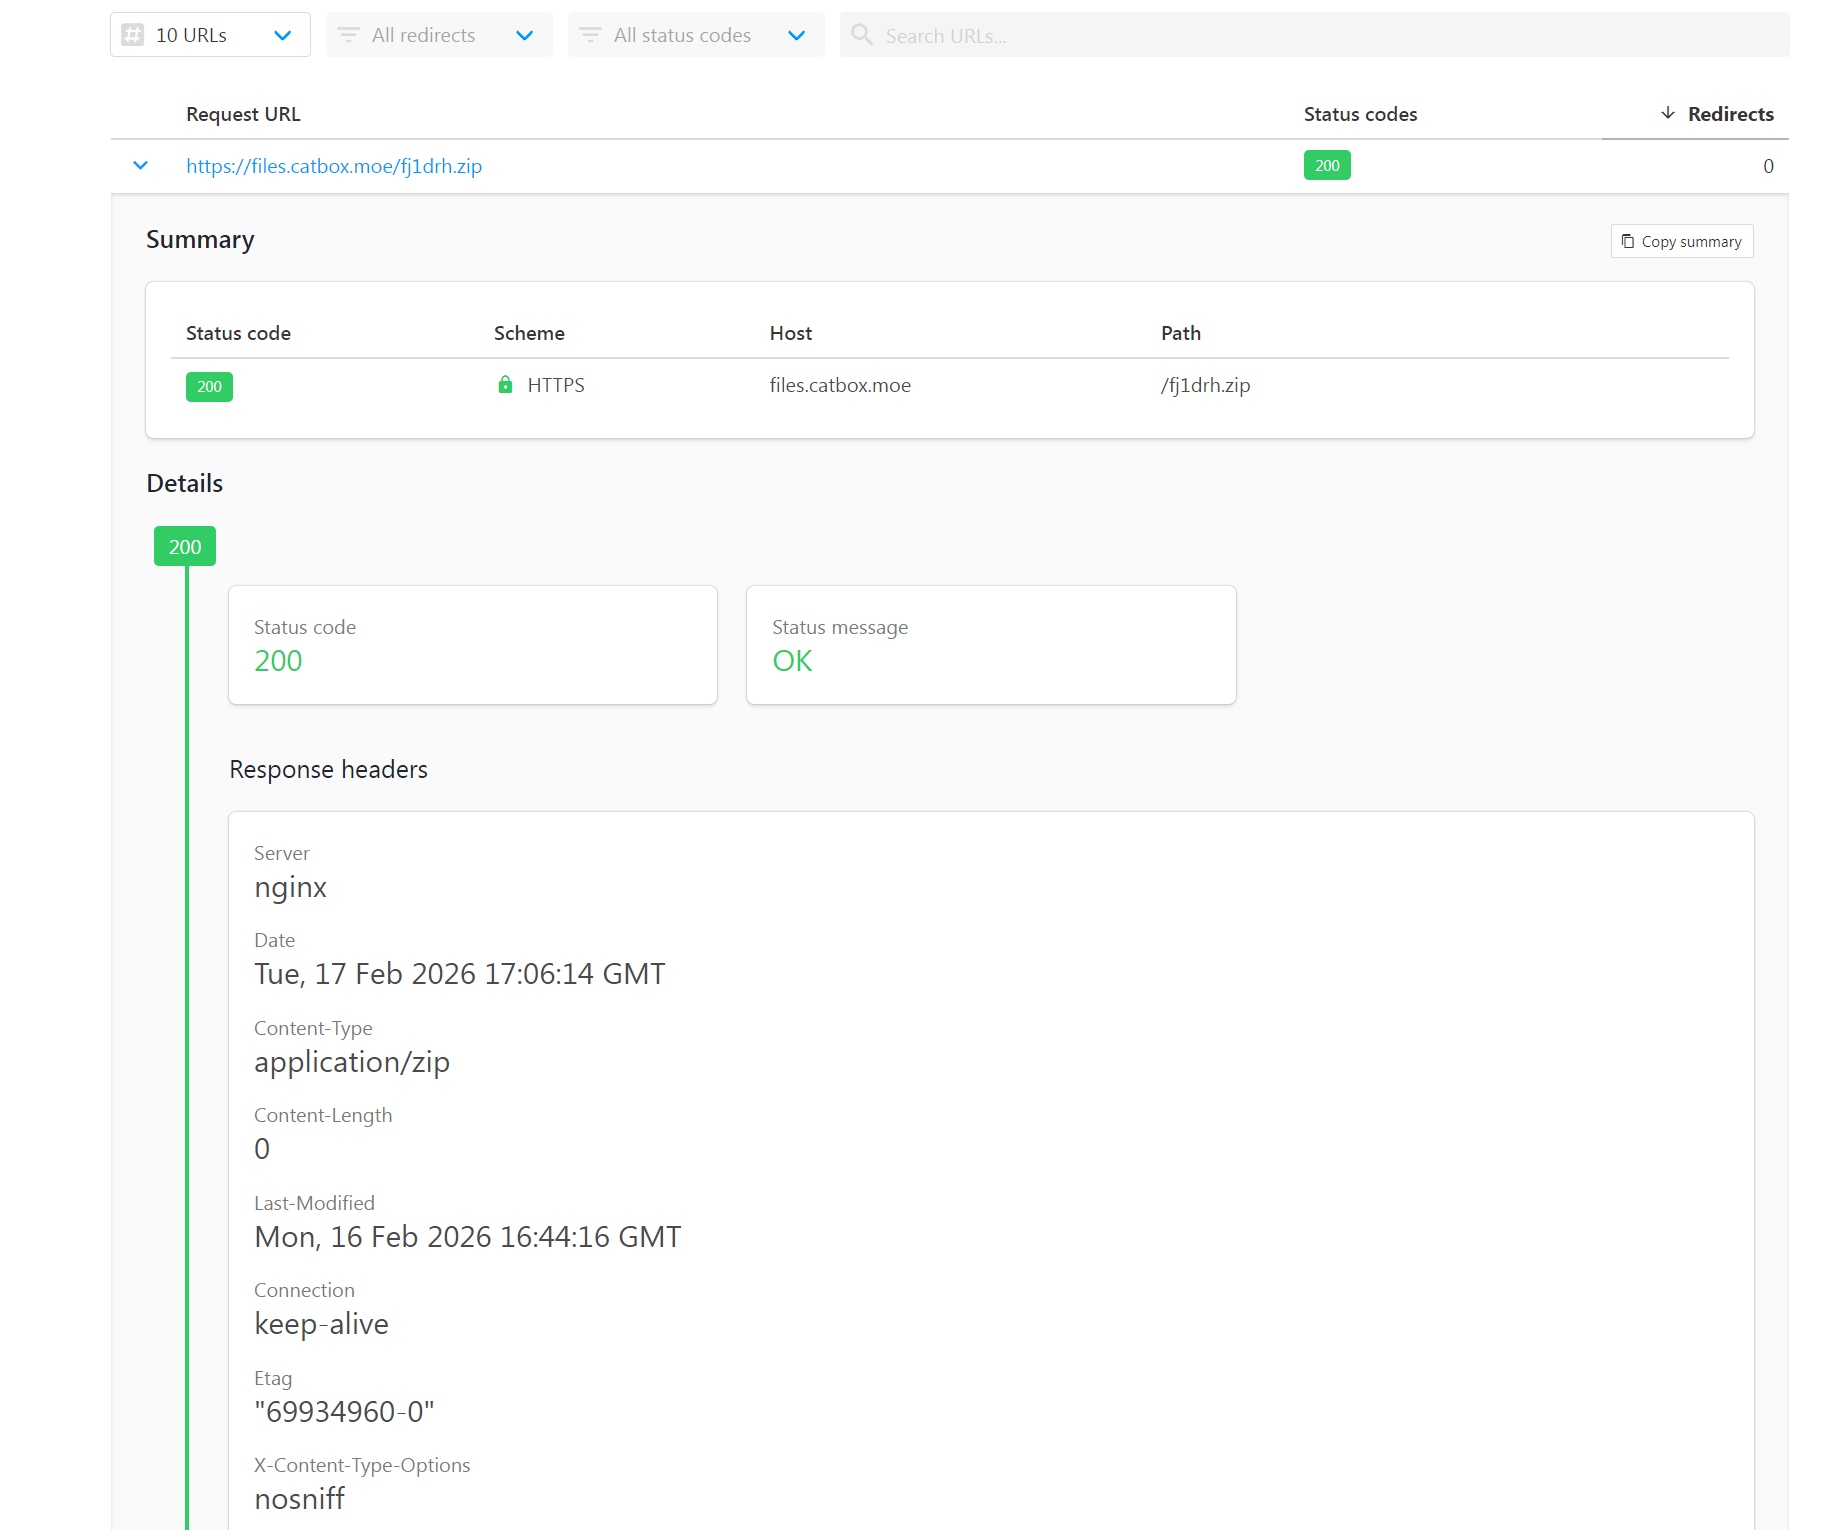The height and width of the screenshot is (1530, 1834).
Task: Click the copy icon in Copy summary
Action: point(1628,241)
